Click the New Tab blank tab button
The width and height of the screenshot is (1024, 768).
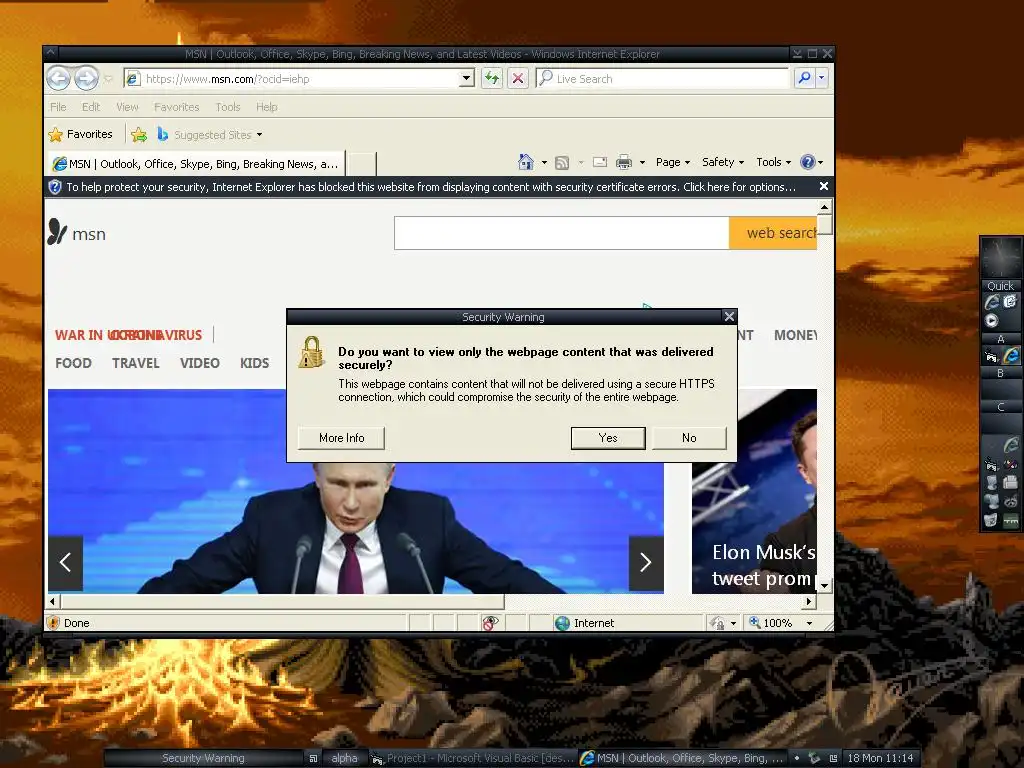[361, 164]
